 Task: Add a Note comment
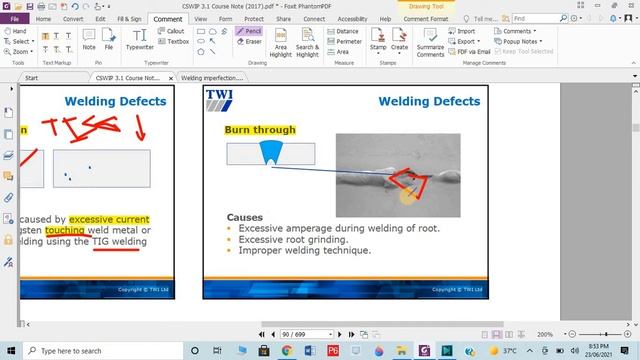click(x=89, y=39)
